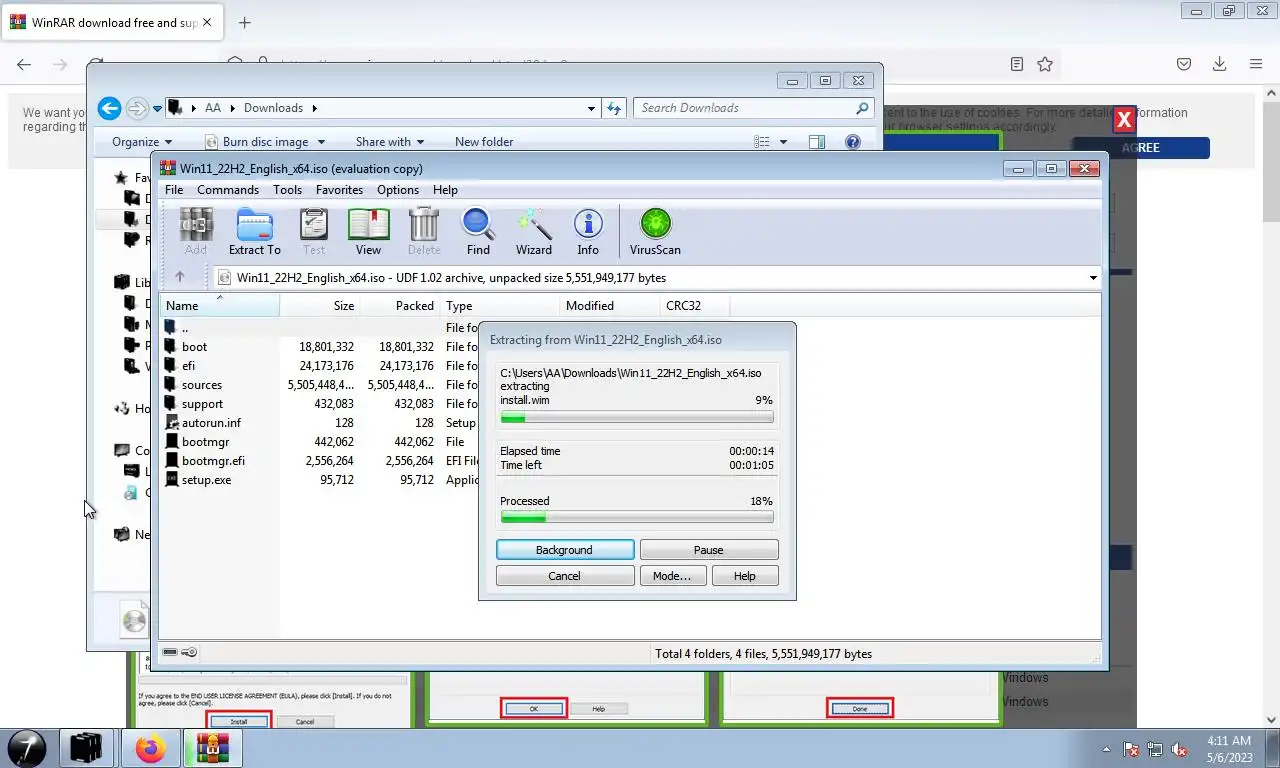Toggle the Explorer preview pane icon
The image size is (1280, 768).
(817, 142)
